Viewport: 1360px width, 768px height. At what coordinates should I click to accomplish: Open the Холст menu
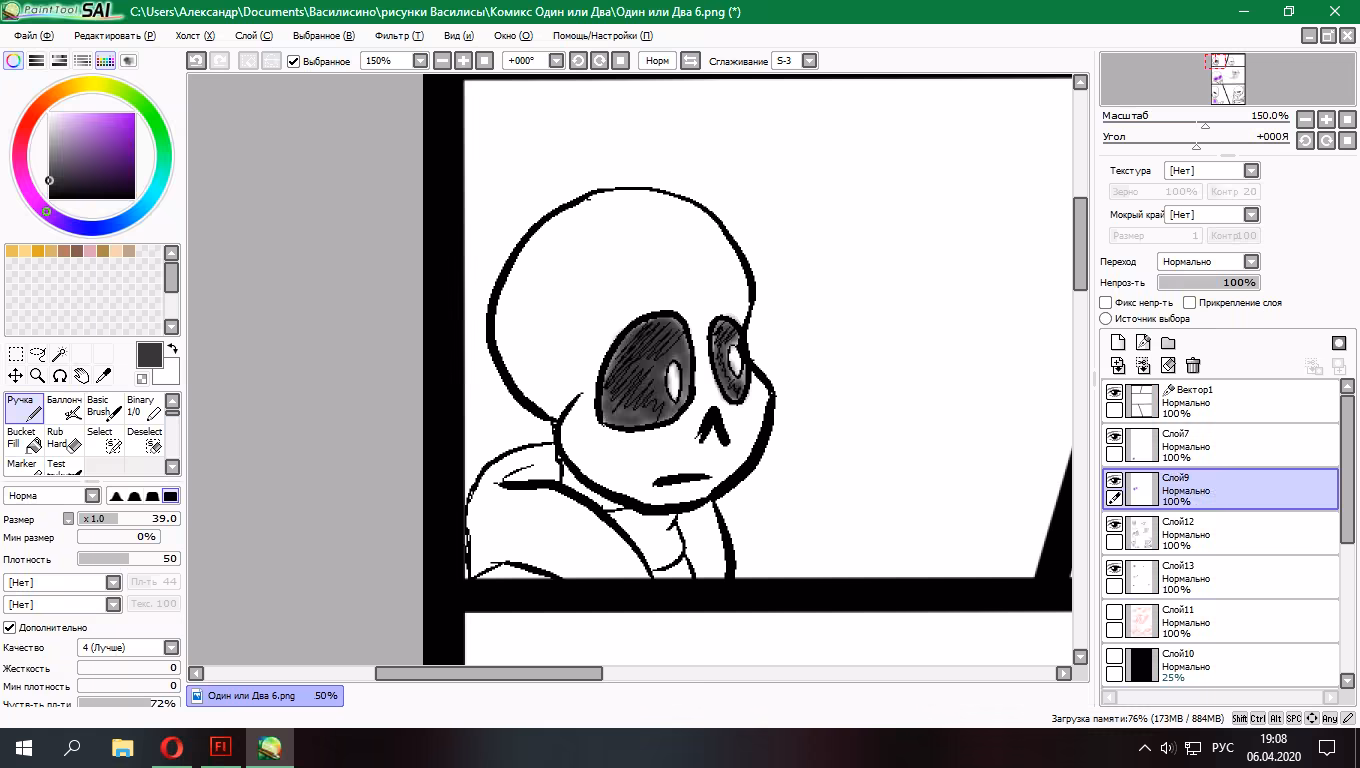tap(195, 35)
